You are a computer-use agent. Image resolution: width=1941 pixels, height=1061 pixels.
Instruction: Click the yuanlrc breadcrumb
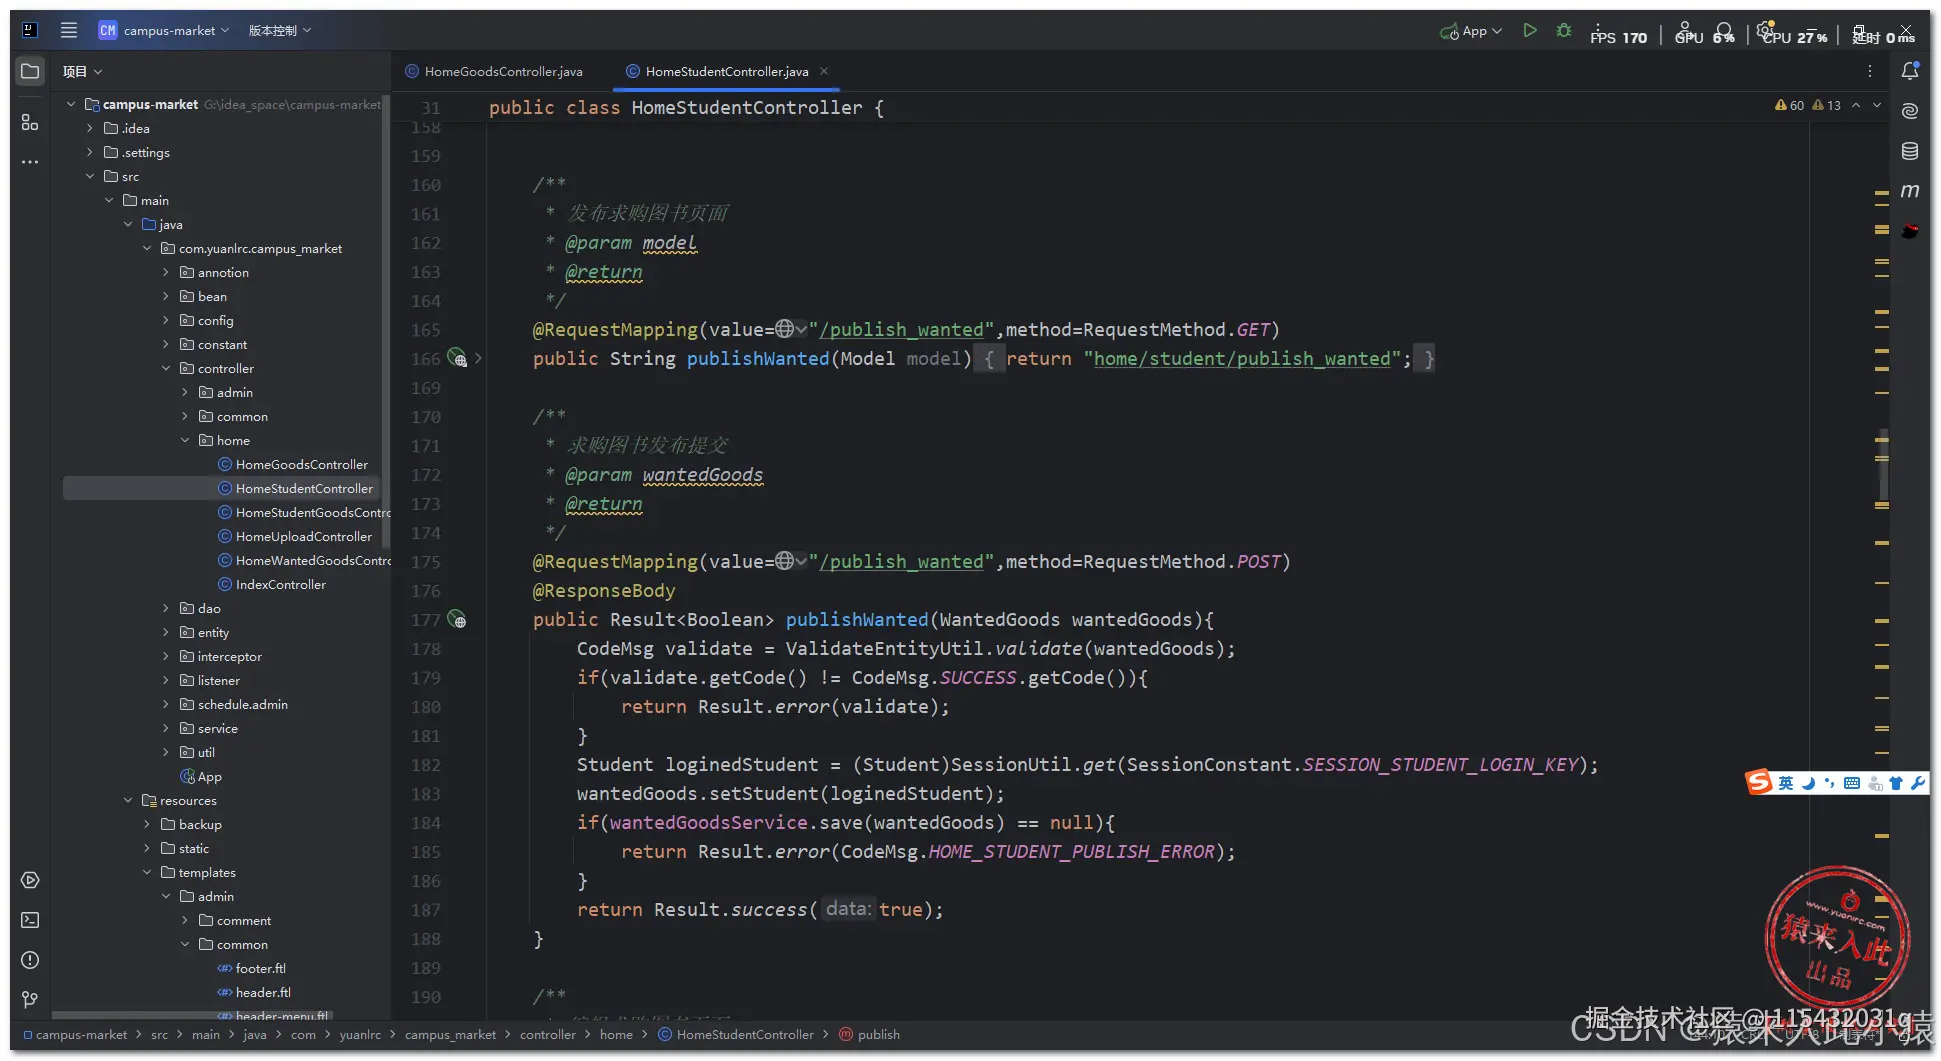tap(360, 1034)
